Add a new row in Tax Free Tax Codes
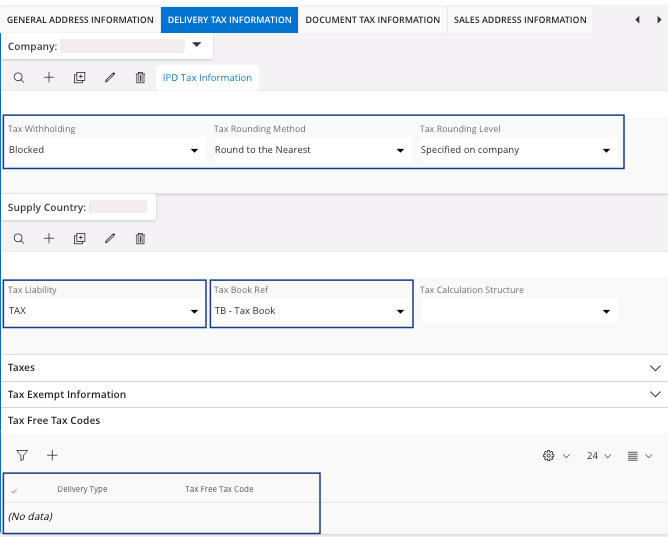668x537 pixels. pyautogui.click(x=52, y=455)
